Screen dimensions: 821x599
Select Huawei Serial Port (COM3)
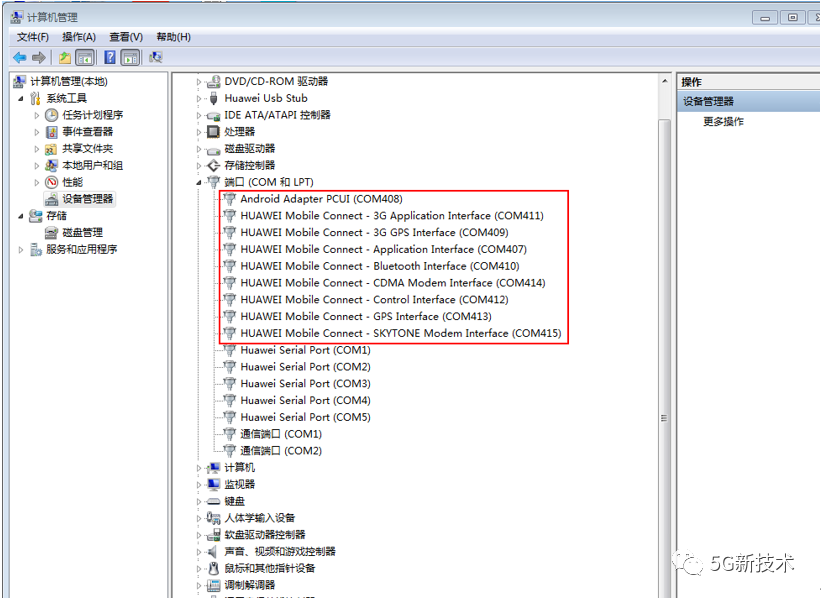pos(305,383)
